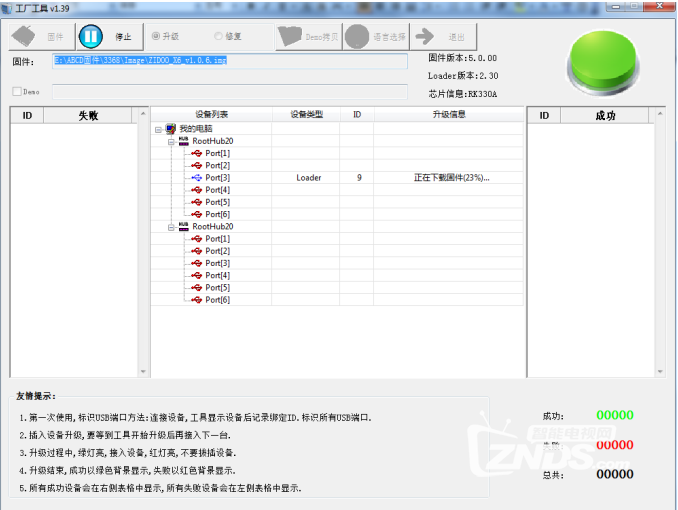Click the 工厂工具 app icon in title bar
Viewport: 678px width, 510px height.
pos(7,8)
